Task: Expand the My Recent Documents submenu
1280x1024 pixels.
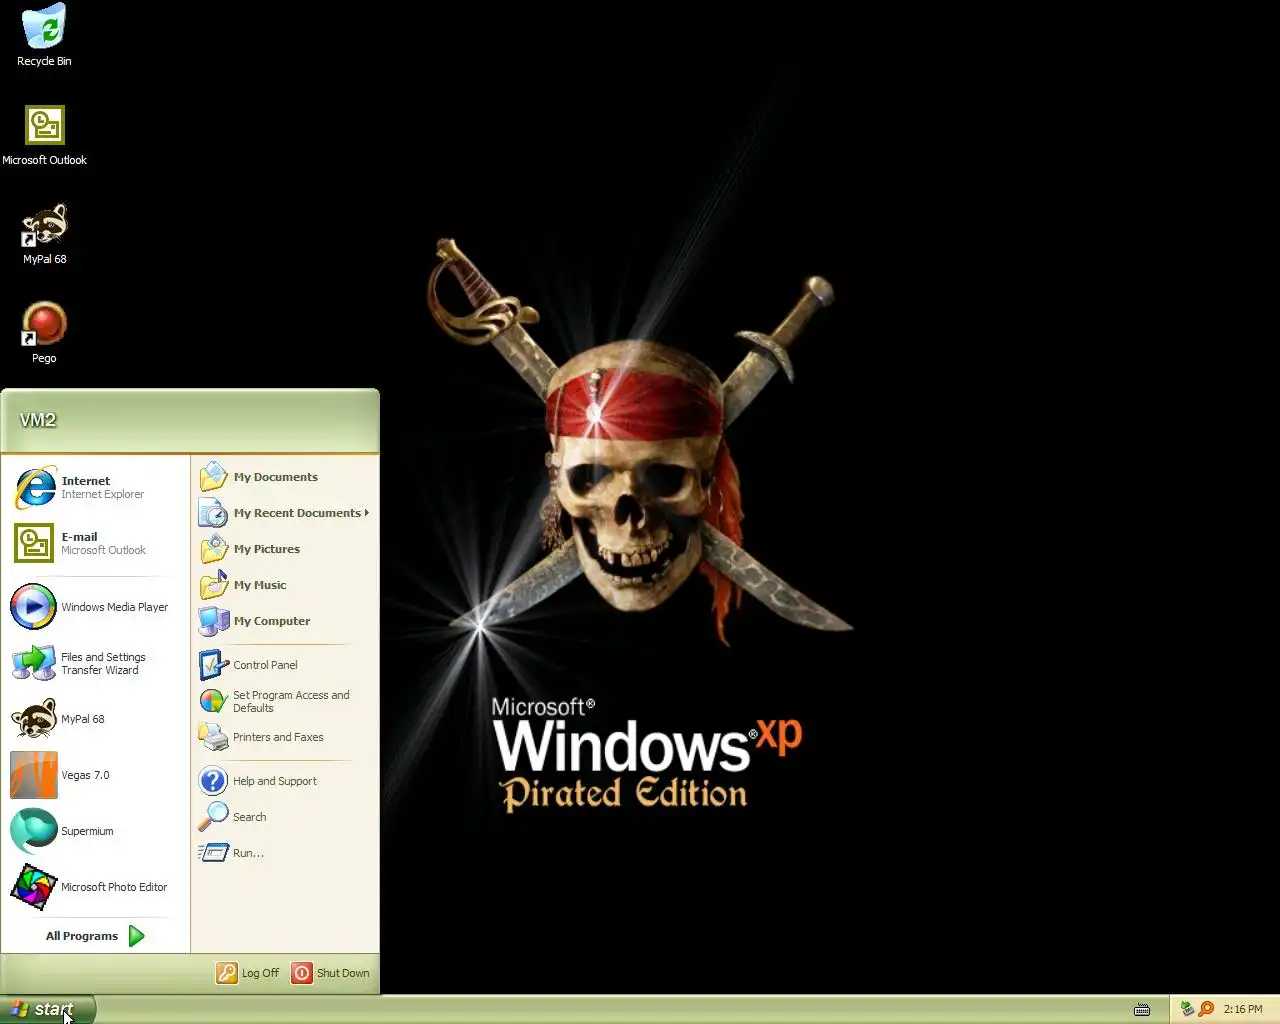Action: coord(285,513)
